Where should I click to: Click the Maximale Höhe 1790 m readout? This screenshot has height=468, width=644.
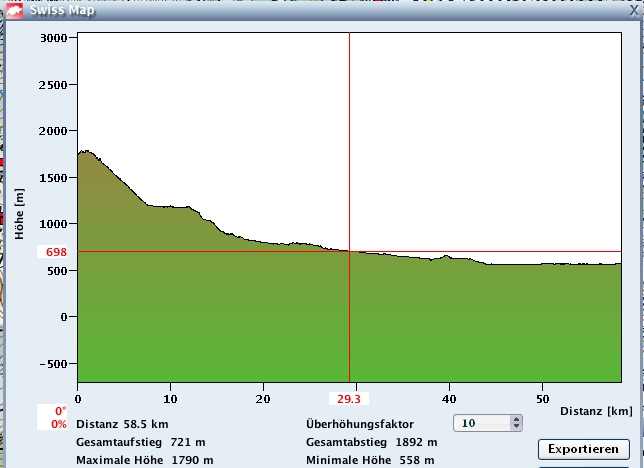pos(144,460)
